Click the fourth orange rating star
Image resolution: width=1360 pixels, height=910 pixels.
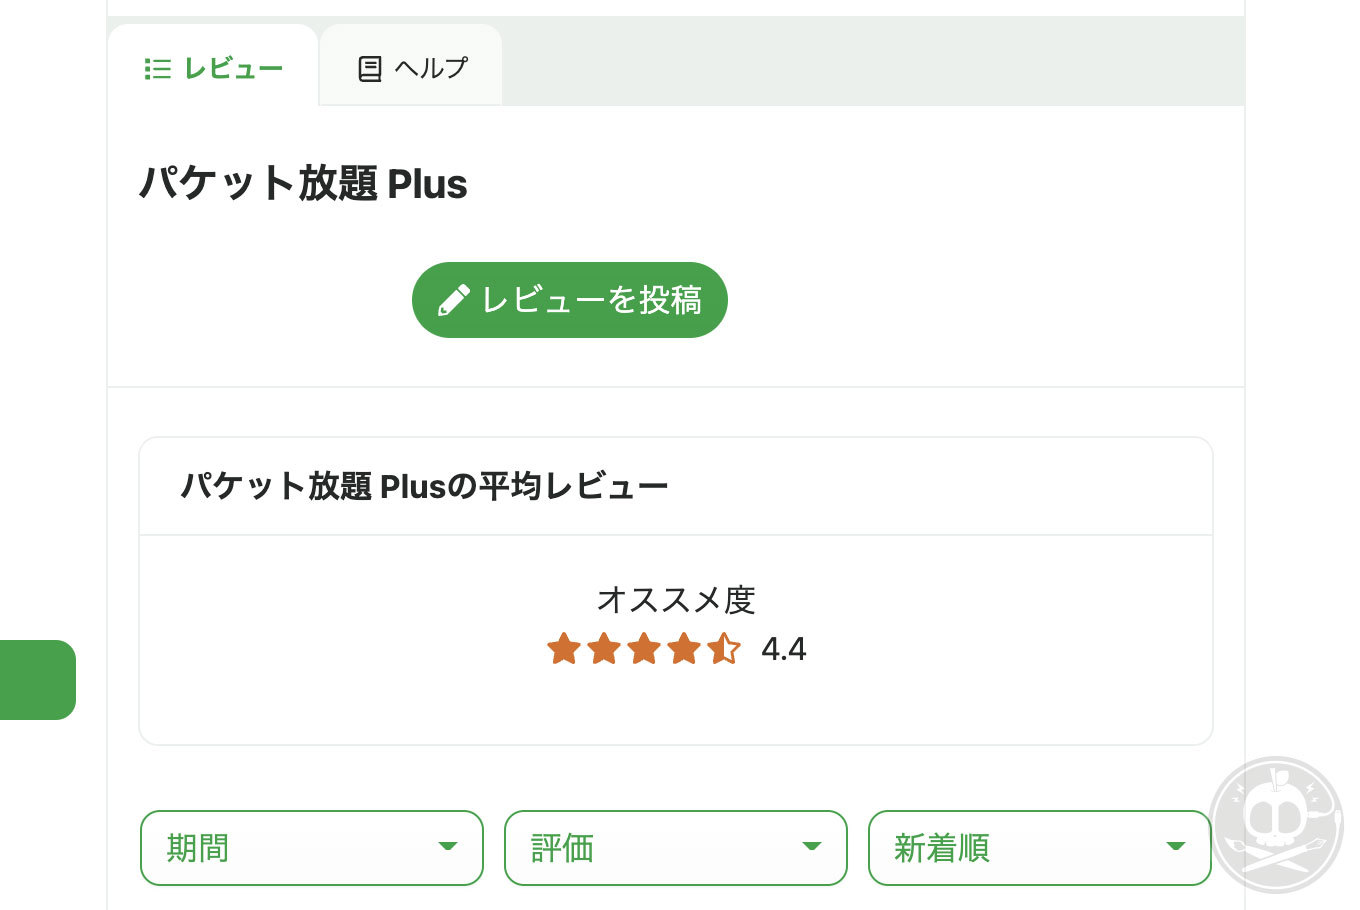pyautogui.click(x=684, y=649)
